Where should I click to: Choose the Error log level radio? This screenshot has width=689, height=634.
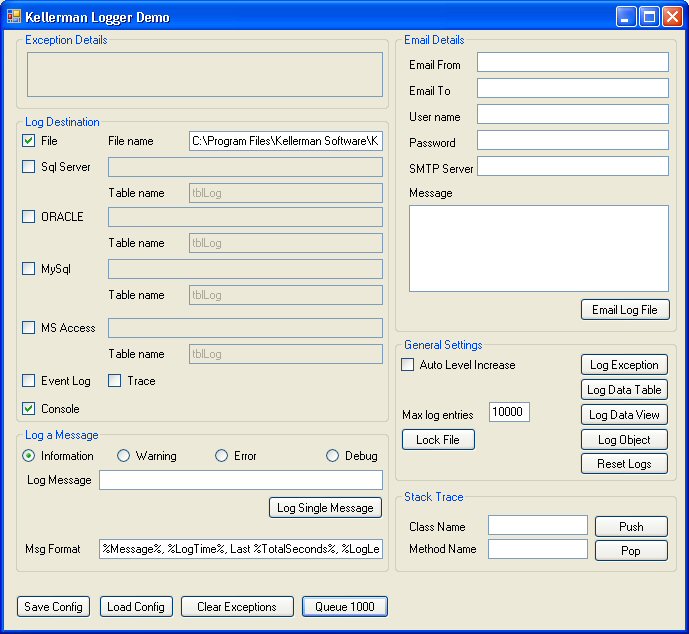[221, 456]
